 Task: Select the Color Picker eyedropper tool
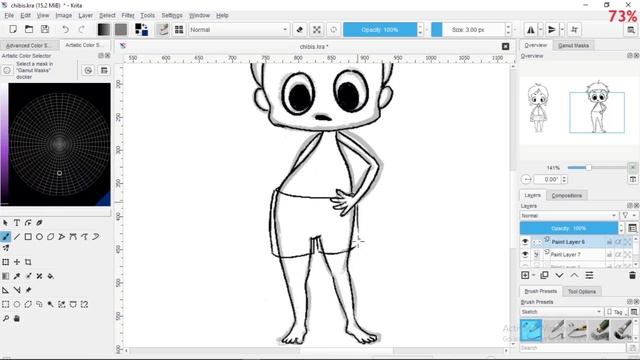click(x=17, y=276)
